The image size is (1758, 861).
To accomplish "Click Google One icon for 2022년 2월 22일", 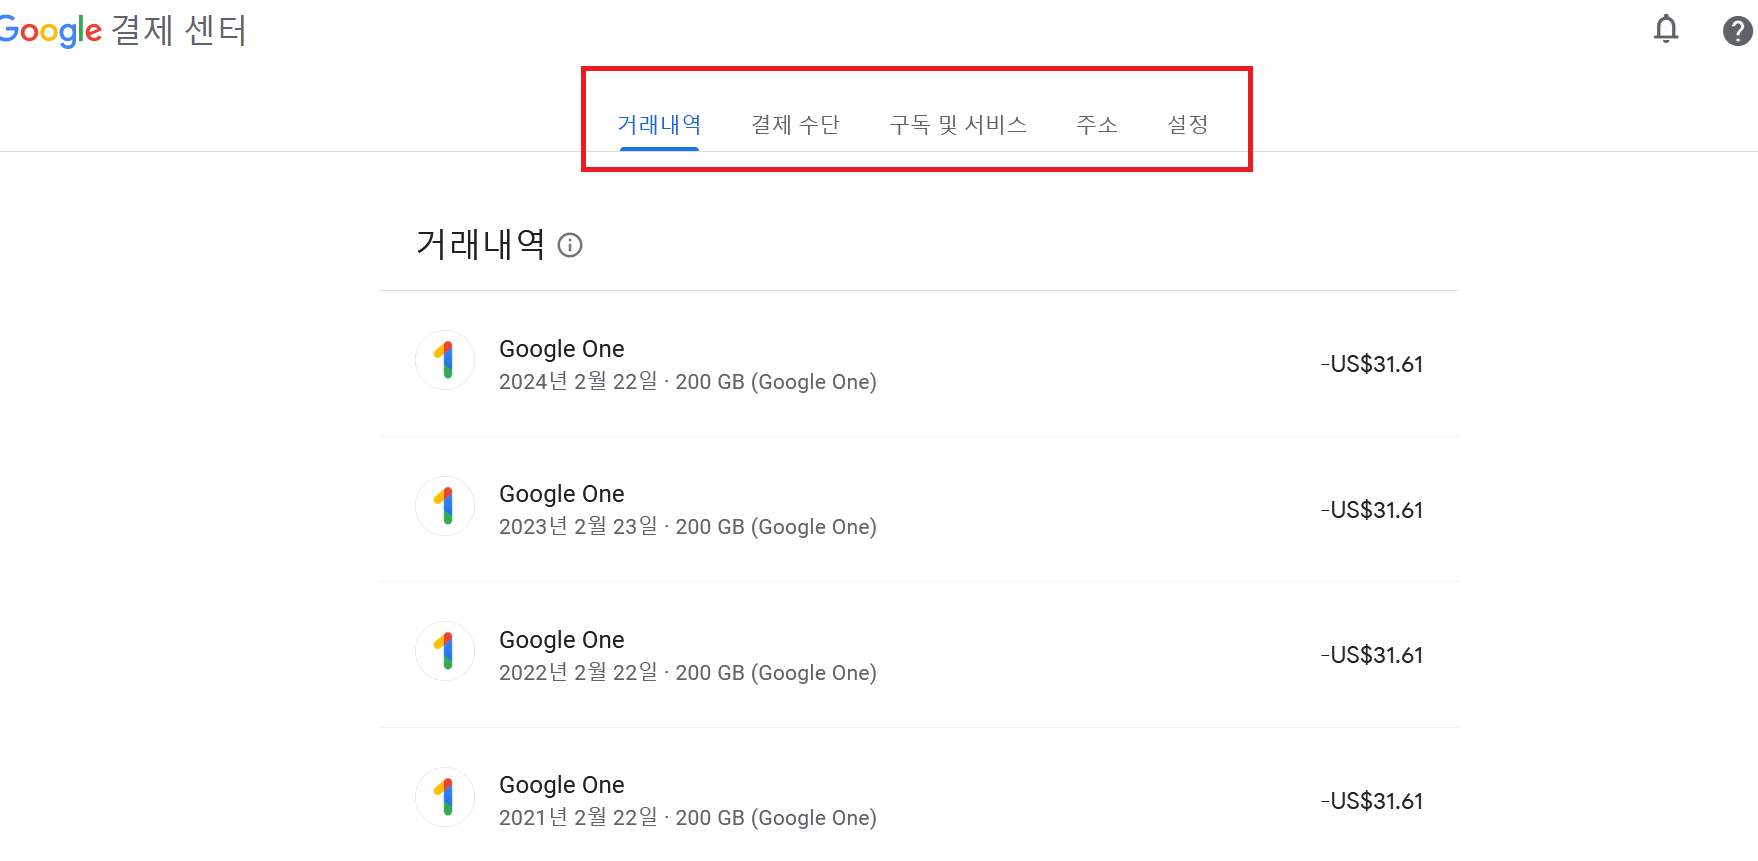I will (x=445, y=651).
